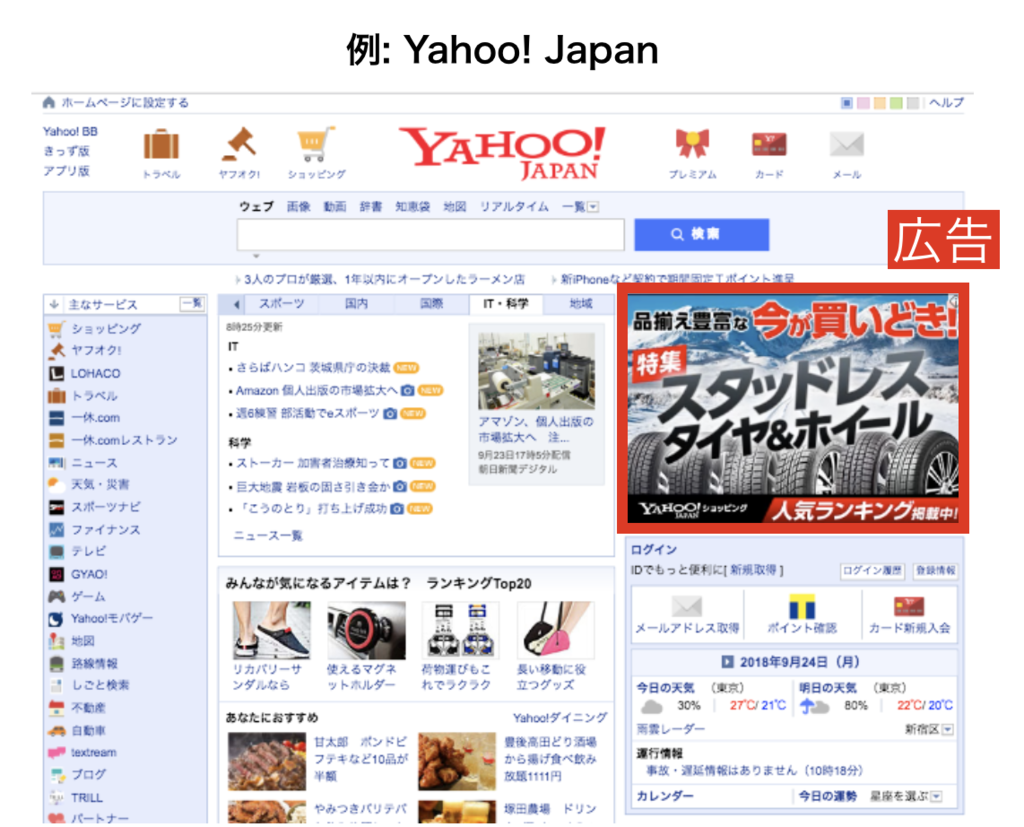The height and width of the screenshot is (827, 1024).
Task: Open 自動車 in the services sidebar
Action: tap(88, 730)
